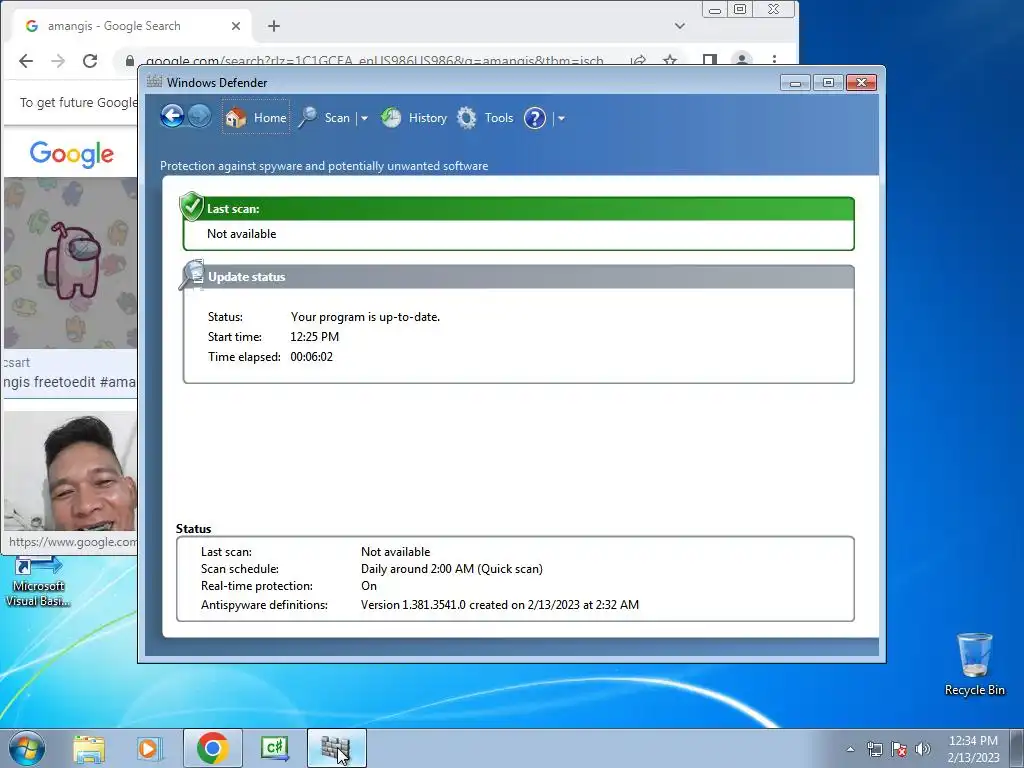The width and height of the screenshot is (1024, 768).
Task: Expand the Scan options dropdown arrow
Action: coord(364,118)
